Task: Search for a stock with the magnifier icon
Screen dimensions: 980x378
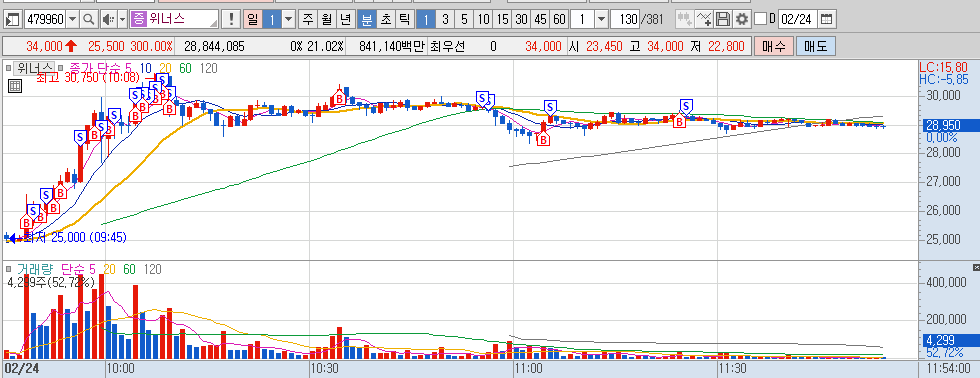Action: click(x=89, y=19)
